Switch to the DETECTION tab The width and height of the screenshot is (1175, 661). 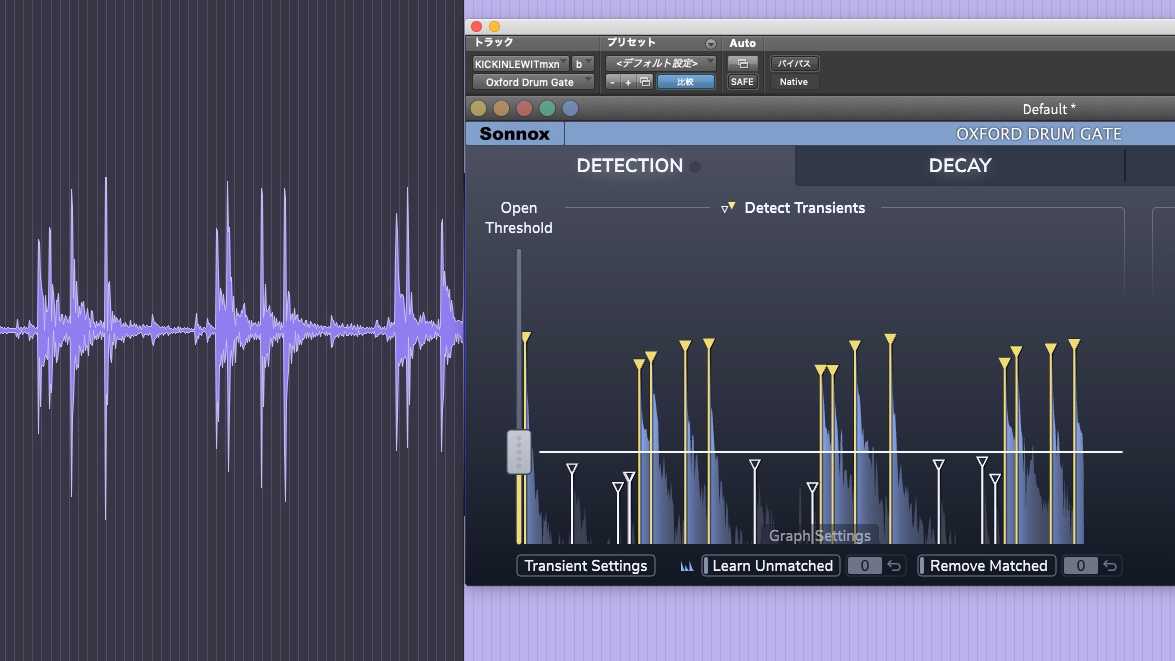tap(629, 166)
